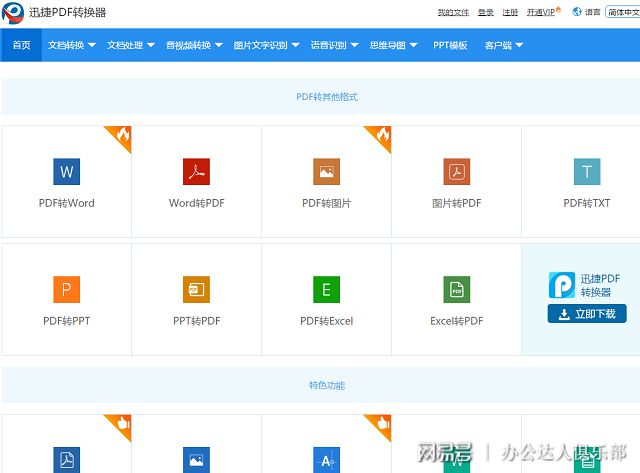The width and height of the screenshot is (640, 473).
Task: Click the Excel转PDF label
Action: 457,321
